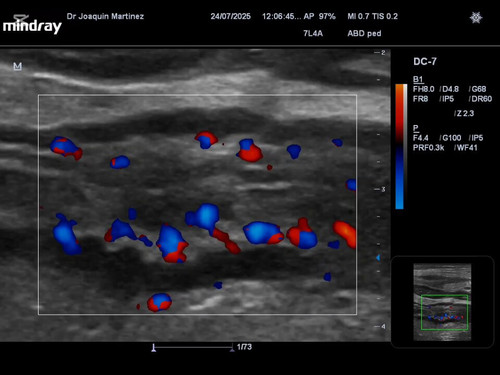Click the WF41 wall filter parameter
The image size is (500, 375).
pos(466,148)
